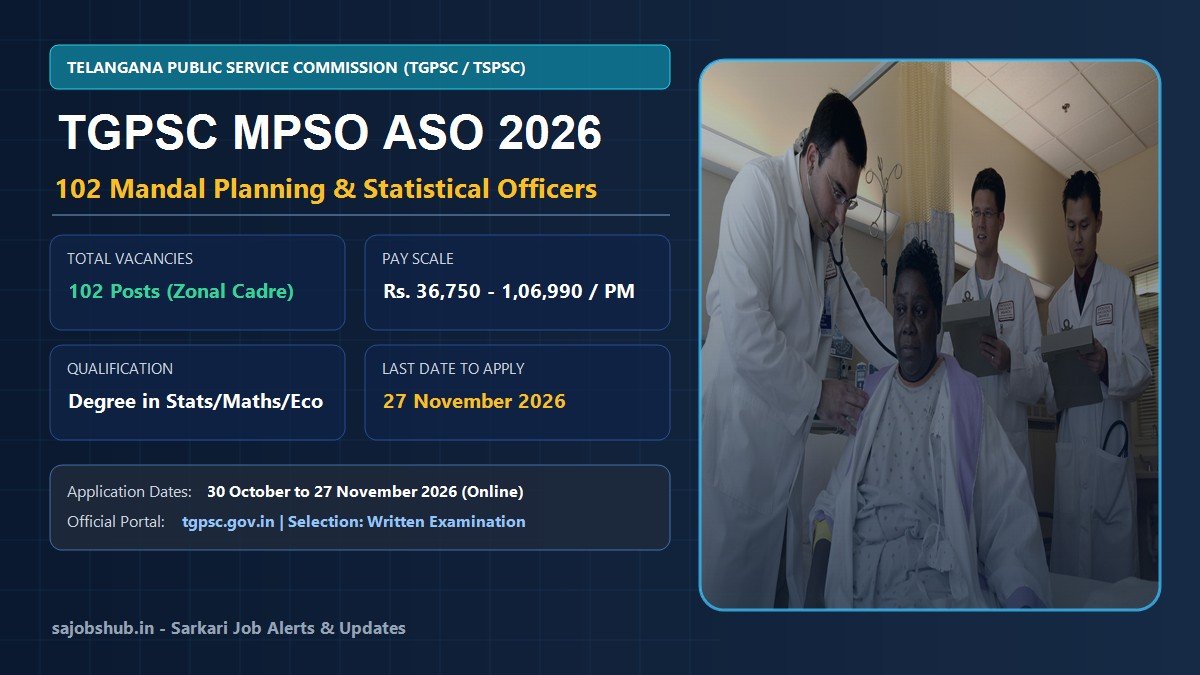Click the Application Dates label
Viewport: 1200px width, 675px height.
point(129,492)
